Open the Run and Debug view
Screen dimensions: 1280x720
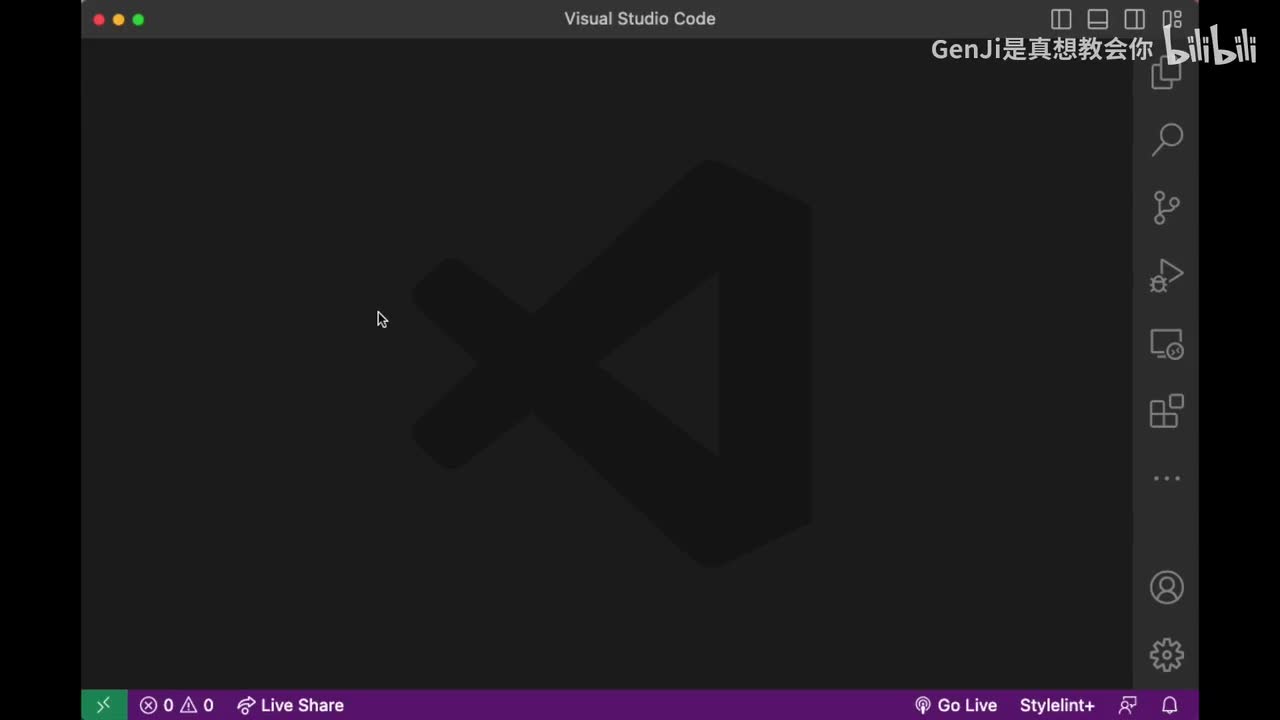click(x=1166, y=275)
